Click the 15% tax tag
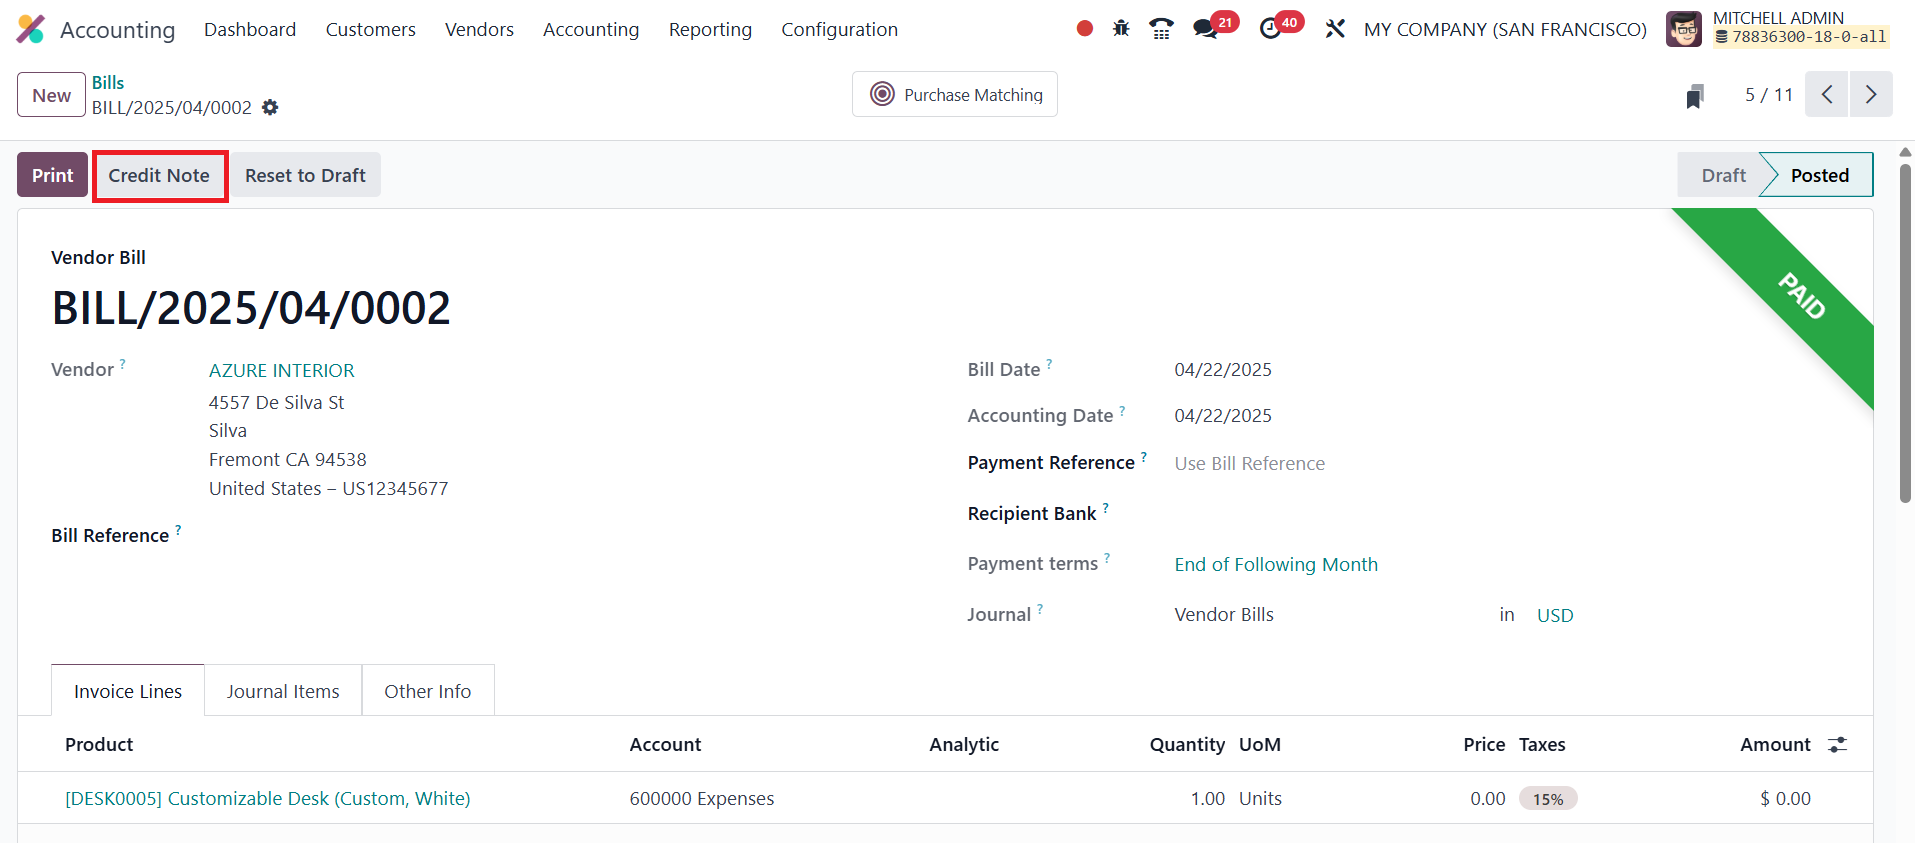The height and width of the screenshot is (843, 1915). [x=1547, y=799]
